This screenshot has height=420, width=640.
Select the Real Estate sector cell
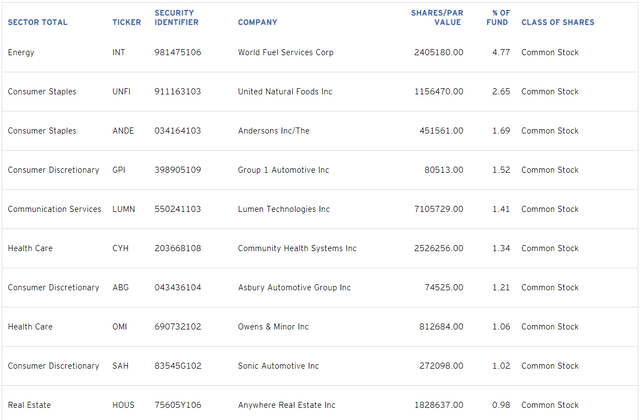pos(29,405)
